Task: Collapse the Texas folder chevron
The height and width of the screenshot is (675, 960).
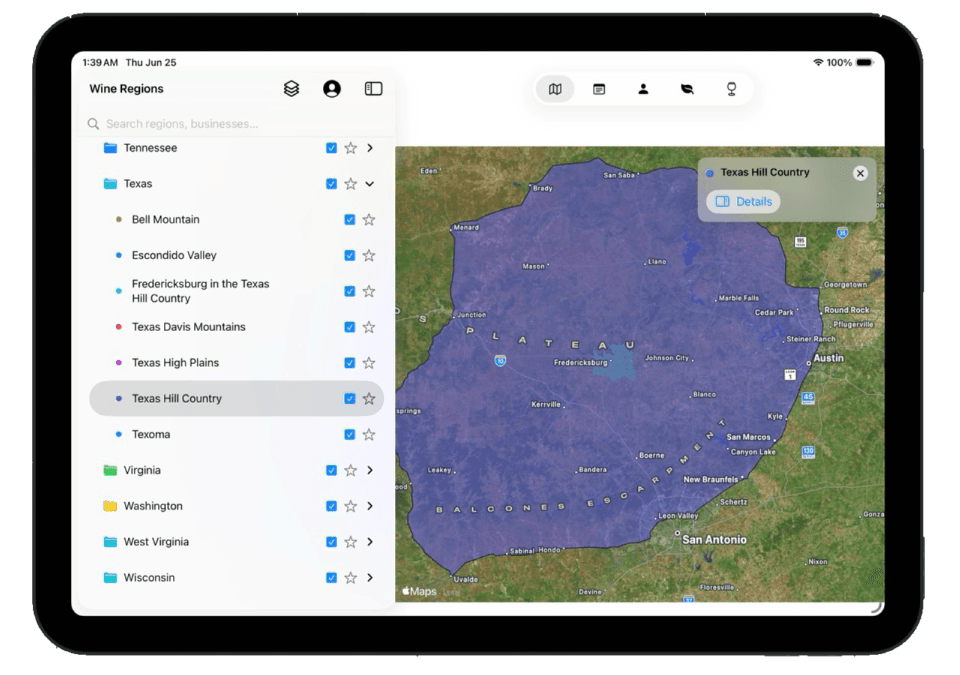Action: pyautogui.click(x=370, y=184)
